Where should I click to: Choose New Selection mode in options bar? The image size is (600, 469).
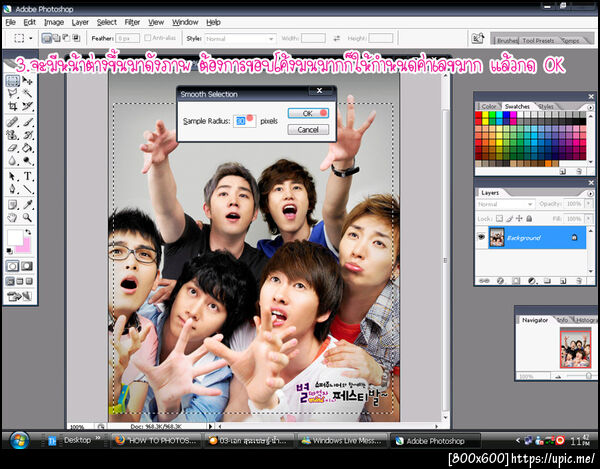46,38
